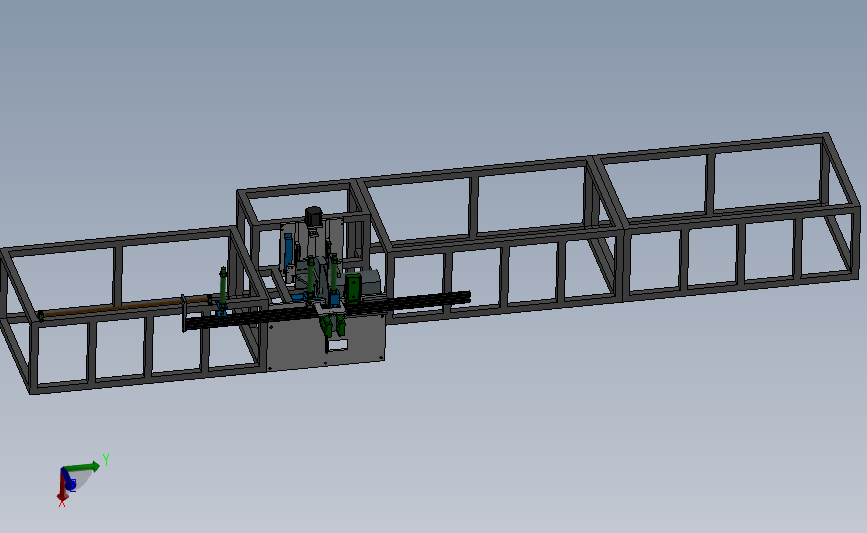Click the green Y axis arrow of triad

82,468
